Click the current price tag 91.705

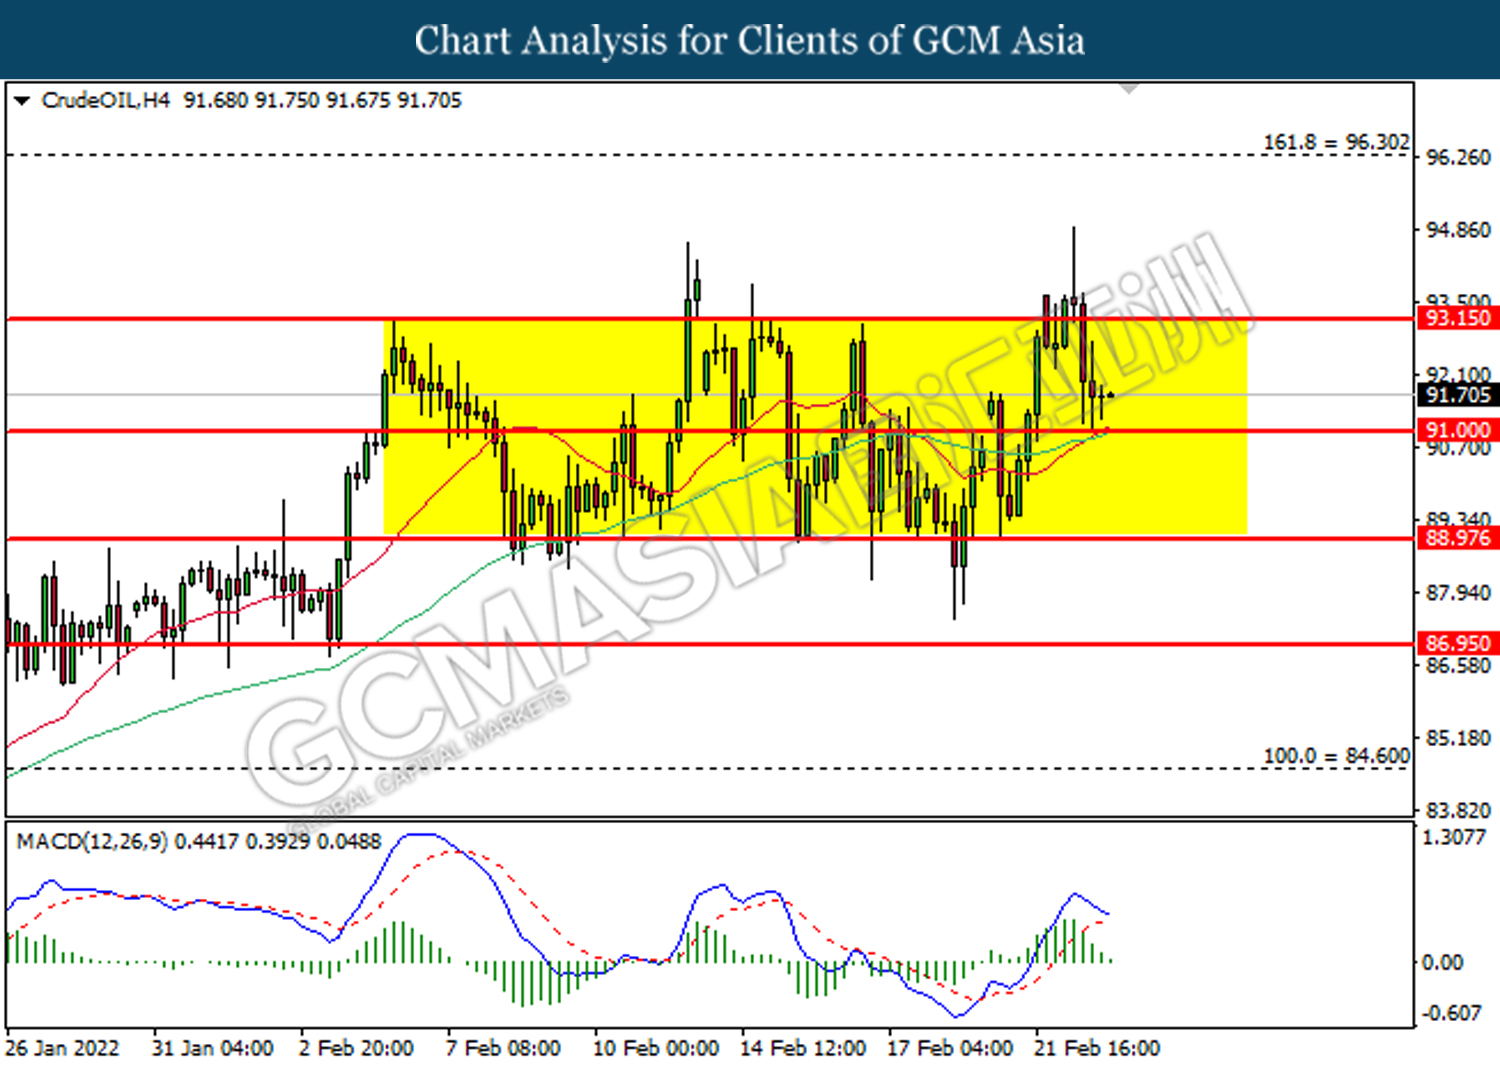[x=1457, y=395]
